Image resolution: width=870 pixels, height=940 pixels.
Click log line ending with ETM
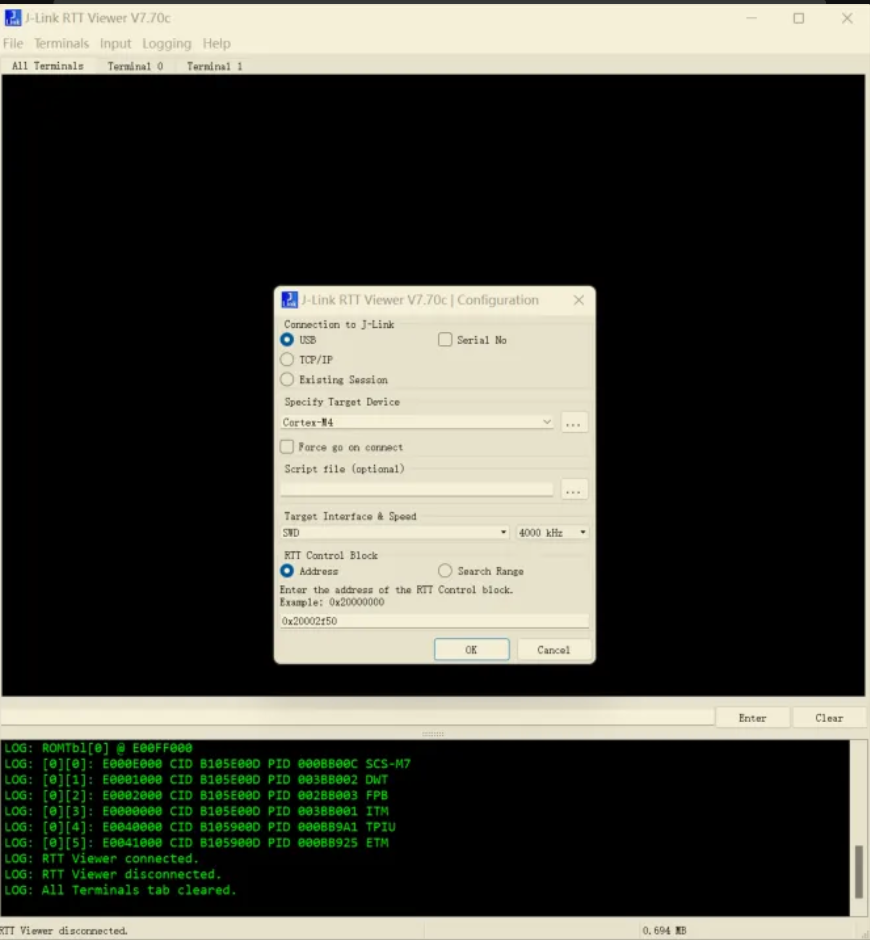click(196, 842)
